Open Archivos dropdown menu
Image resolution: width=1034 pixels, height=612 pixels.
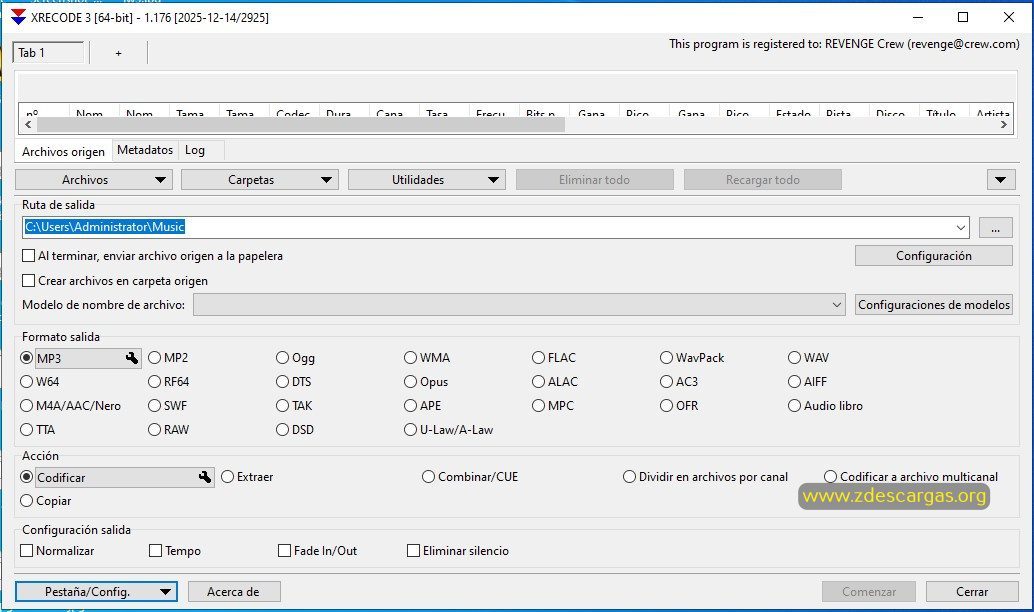point(94,179)
